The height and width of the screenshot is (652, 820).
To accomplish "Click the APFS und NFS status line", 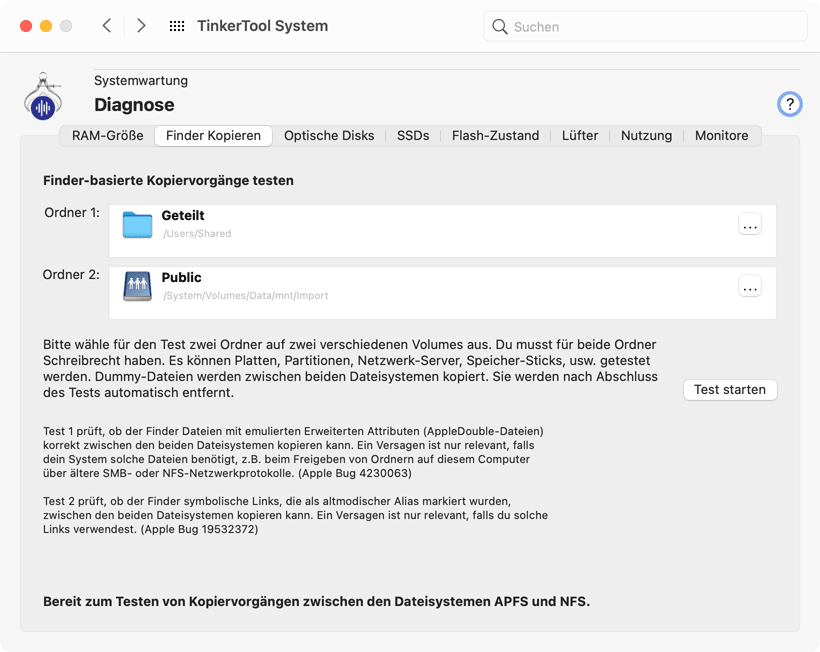I will [x=316, y=601].
